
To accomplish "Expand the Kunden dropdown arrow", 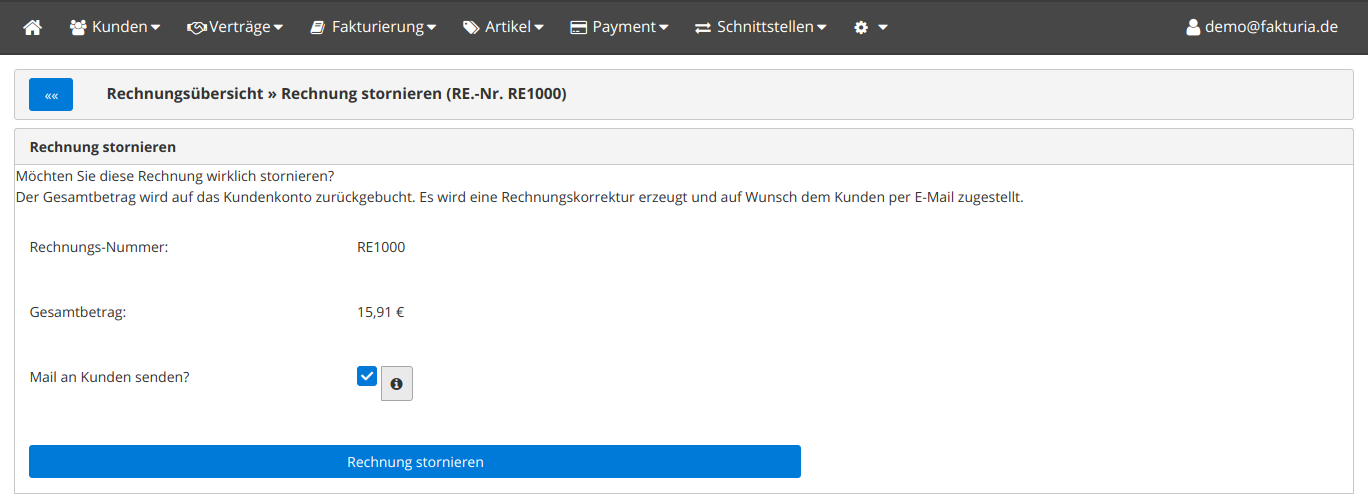I will [155, 28].
